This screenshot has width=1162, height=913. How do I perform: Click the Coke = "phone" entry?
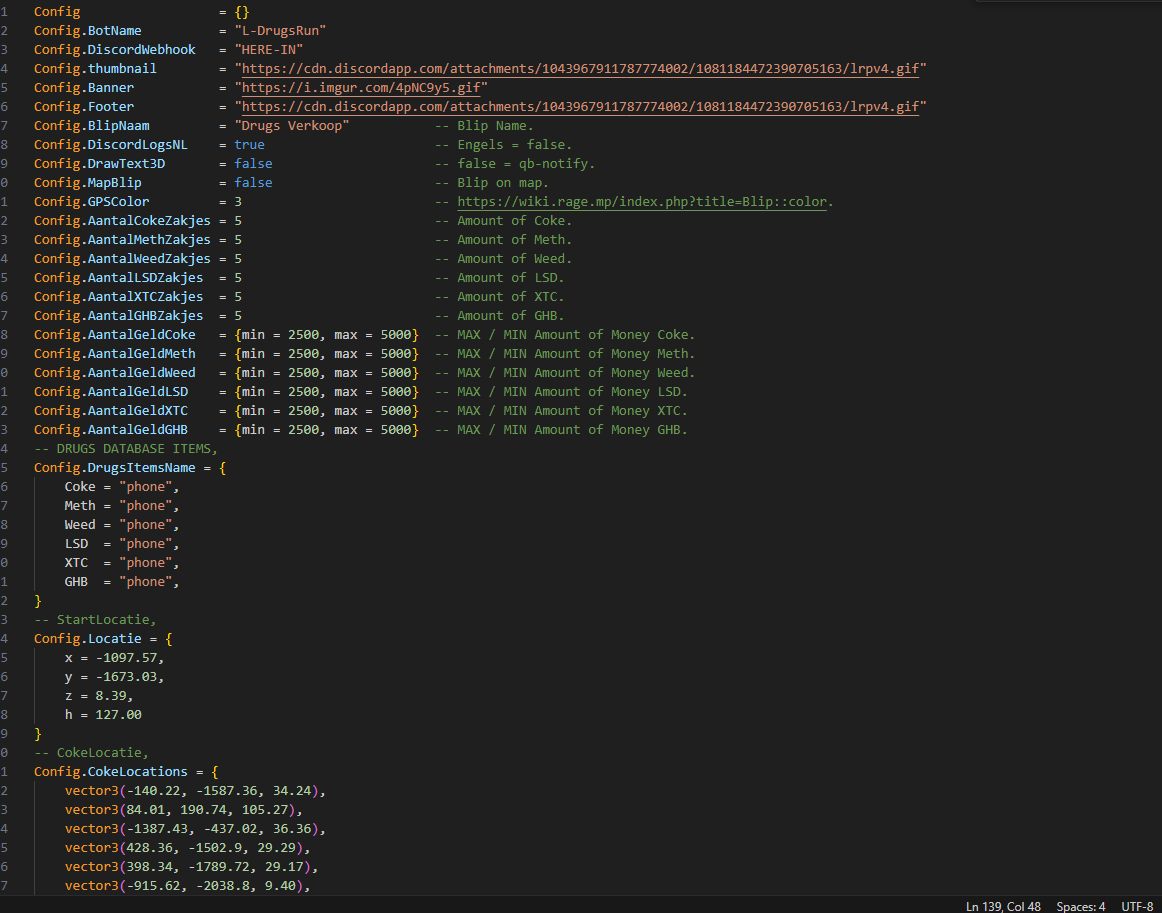coord(122,487)
